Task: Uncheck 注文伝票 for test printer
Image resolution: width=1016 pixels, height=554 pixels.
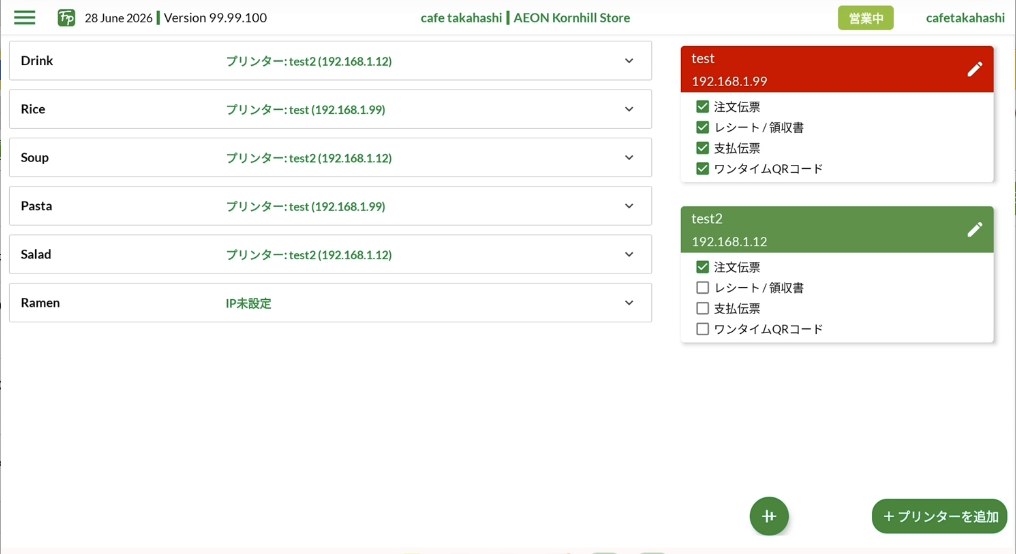Action: (x=702, y=106)
